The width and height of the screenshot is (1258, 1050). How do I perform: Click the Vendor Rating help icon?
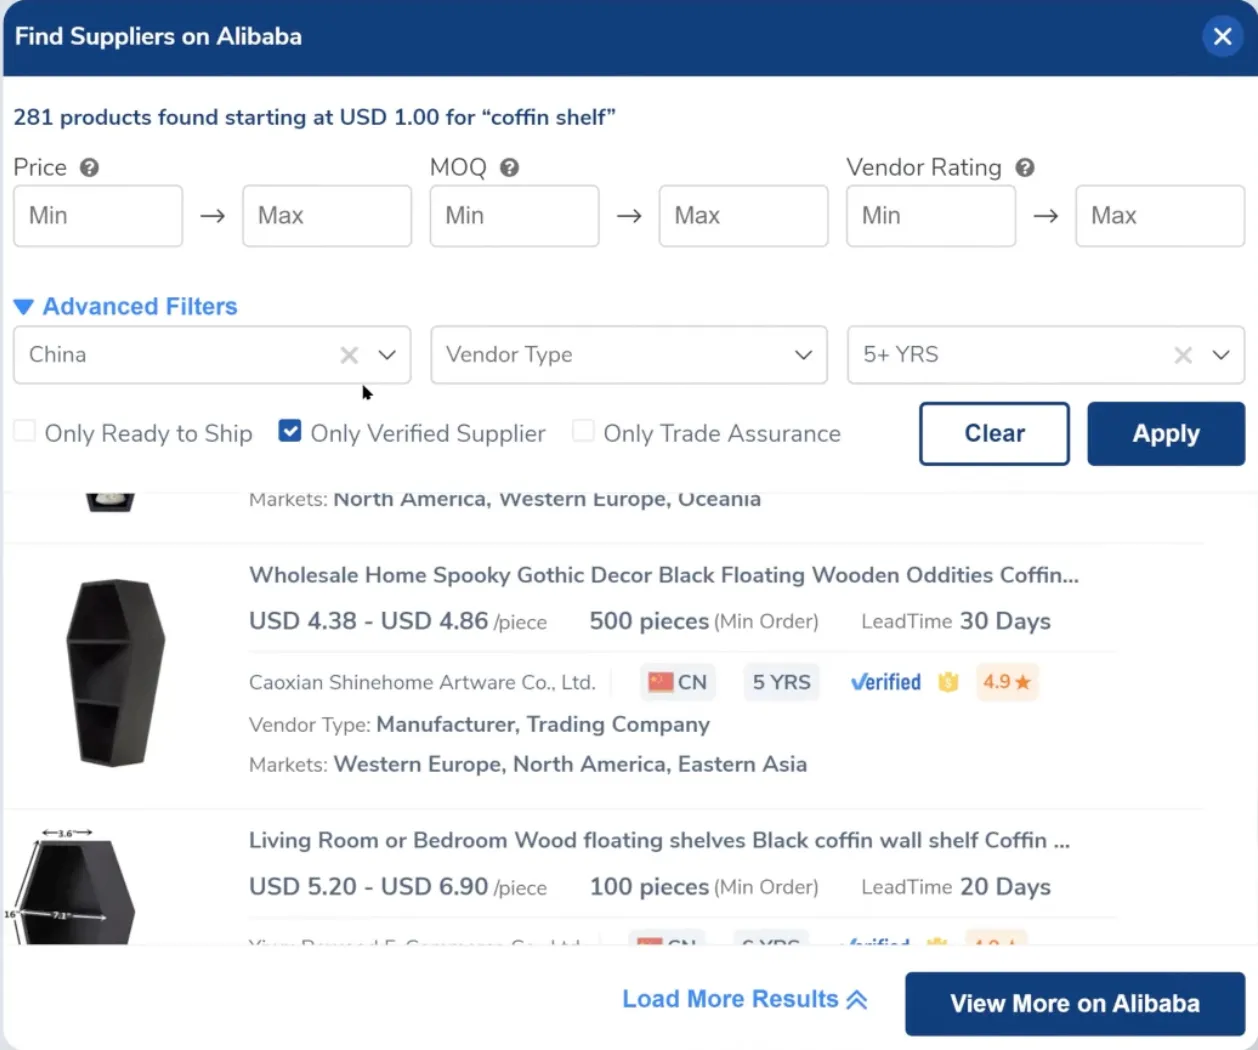pos(1024,168)
